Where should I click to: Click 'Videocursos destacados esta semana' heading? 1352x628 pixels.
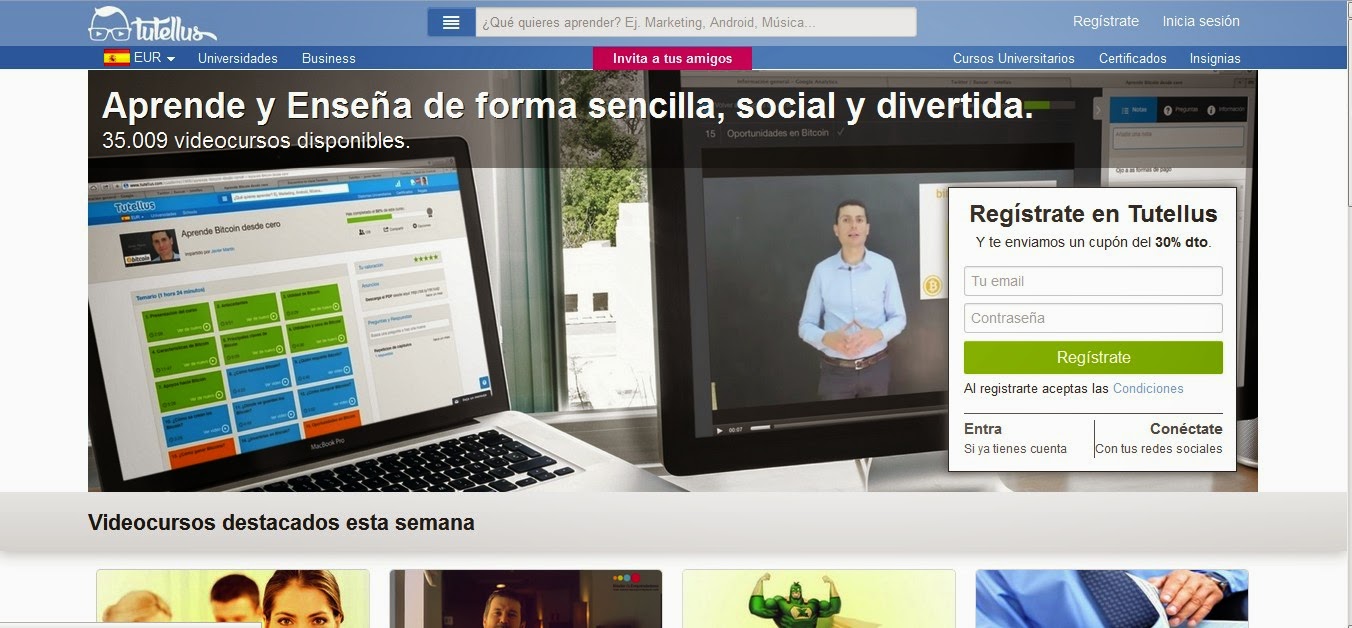tap(281, 522)
